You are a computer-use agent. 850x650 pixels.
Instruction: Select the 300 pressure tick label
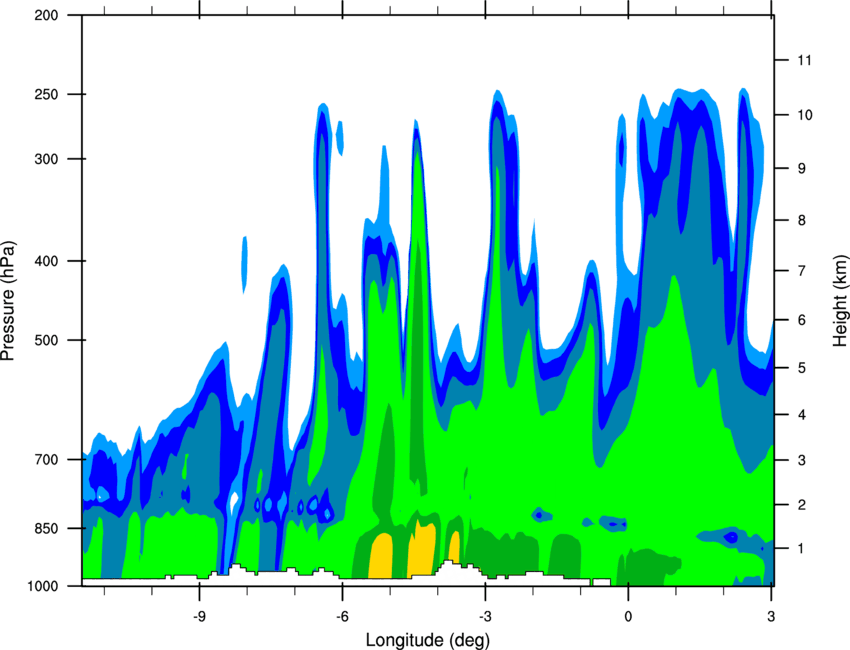click(47, 159)
